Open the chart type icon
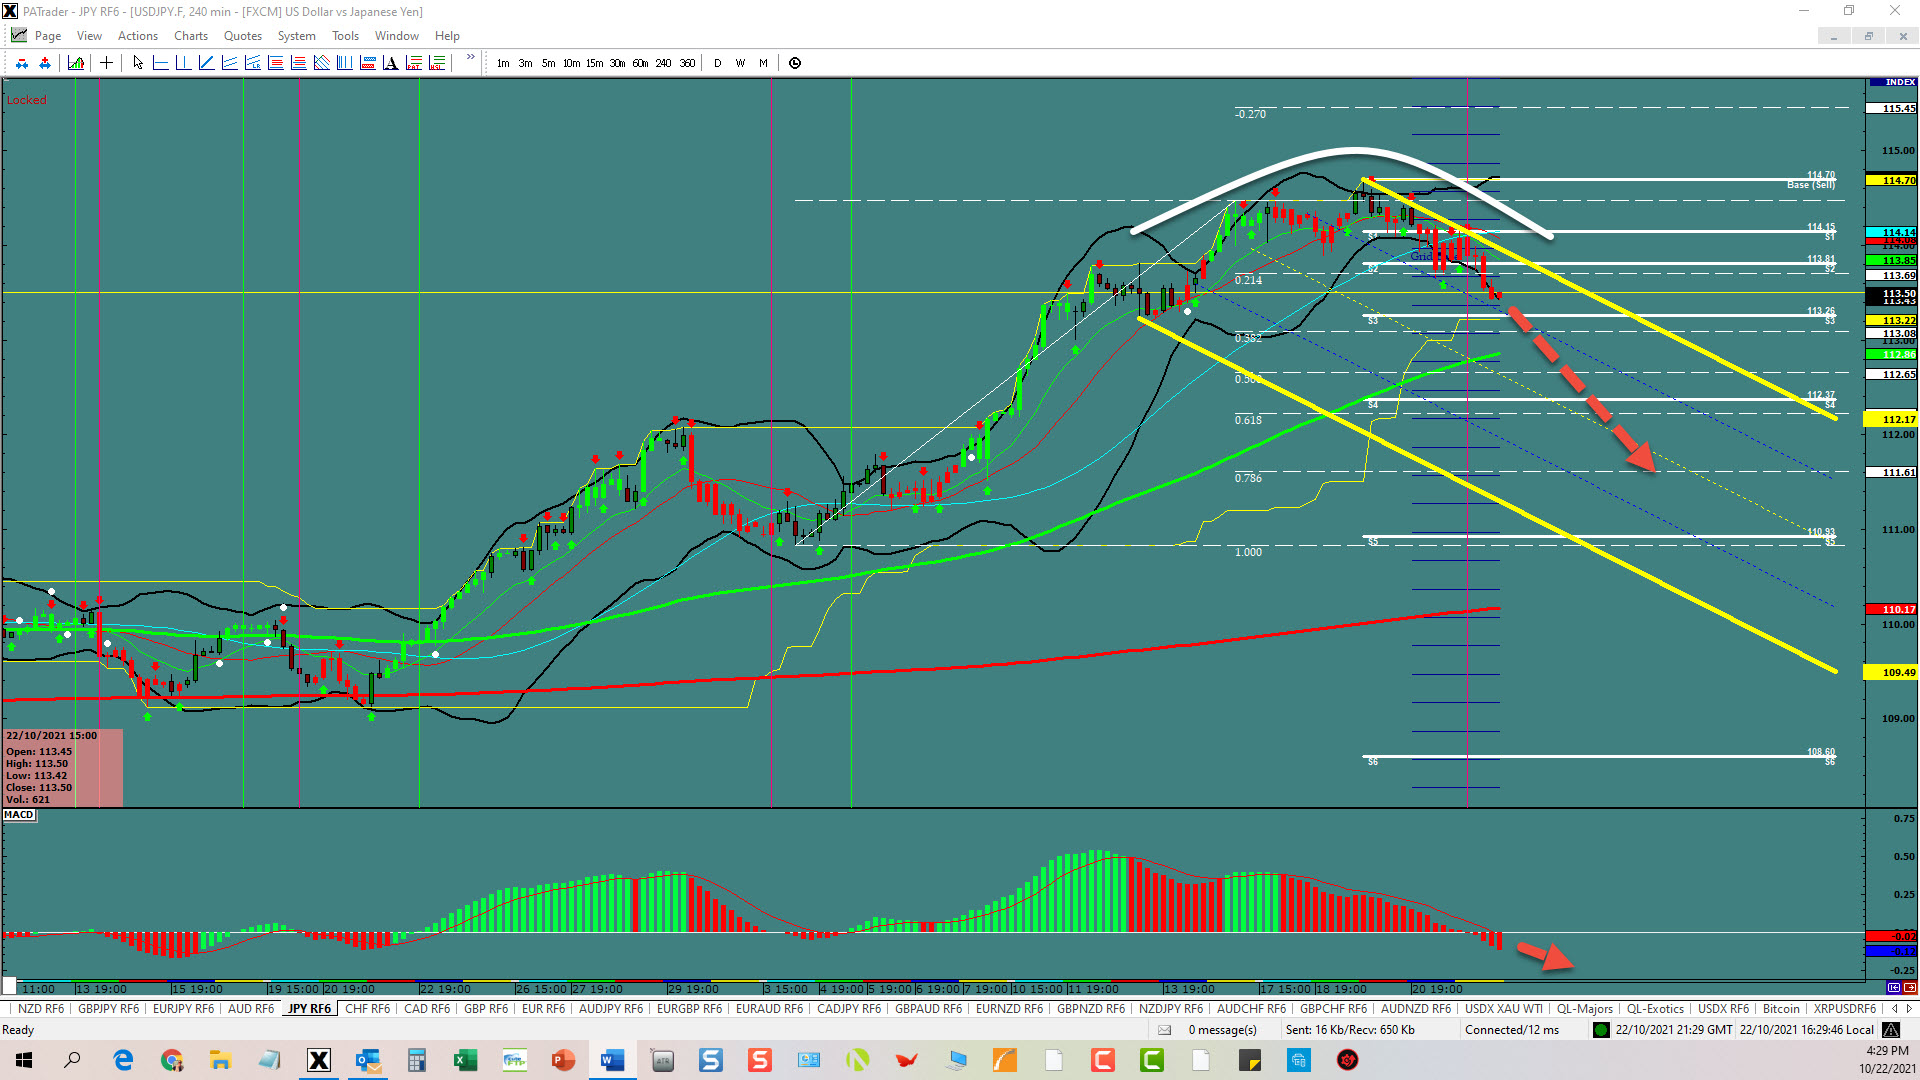The width and height of the screenshot is (1920, 1080). (76, 63)
